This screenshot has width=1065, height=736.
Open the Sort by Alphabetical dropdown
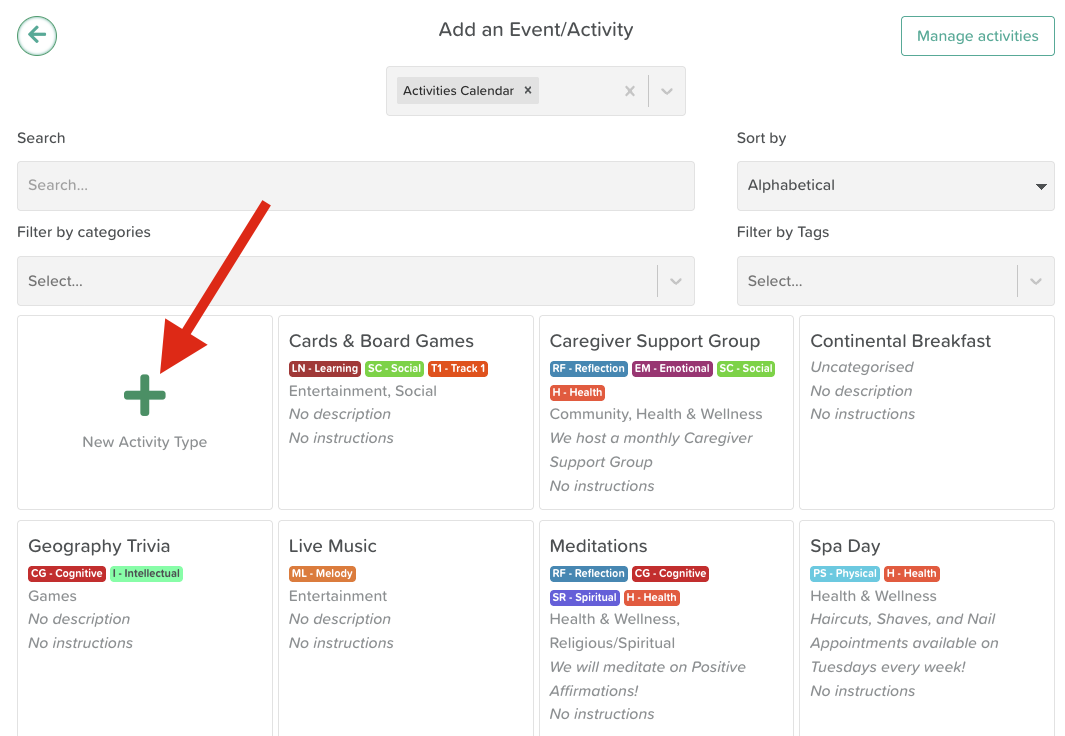895,186
